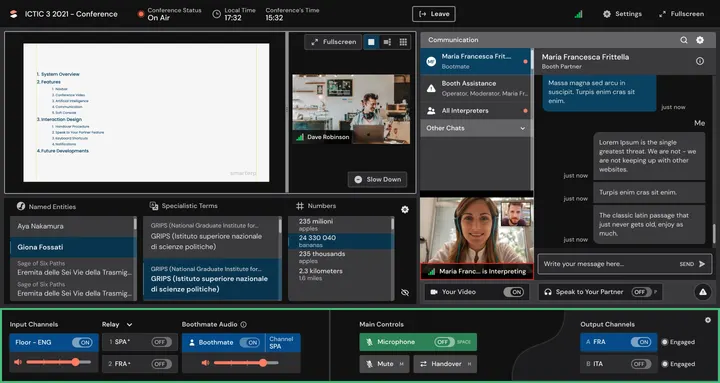The height and width of the screenshot is (383, 720).
Task: Open Communication panel settings gear
Action: coord(700,40)
